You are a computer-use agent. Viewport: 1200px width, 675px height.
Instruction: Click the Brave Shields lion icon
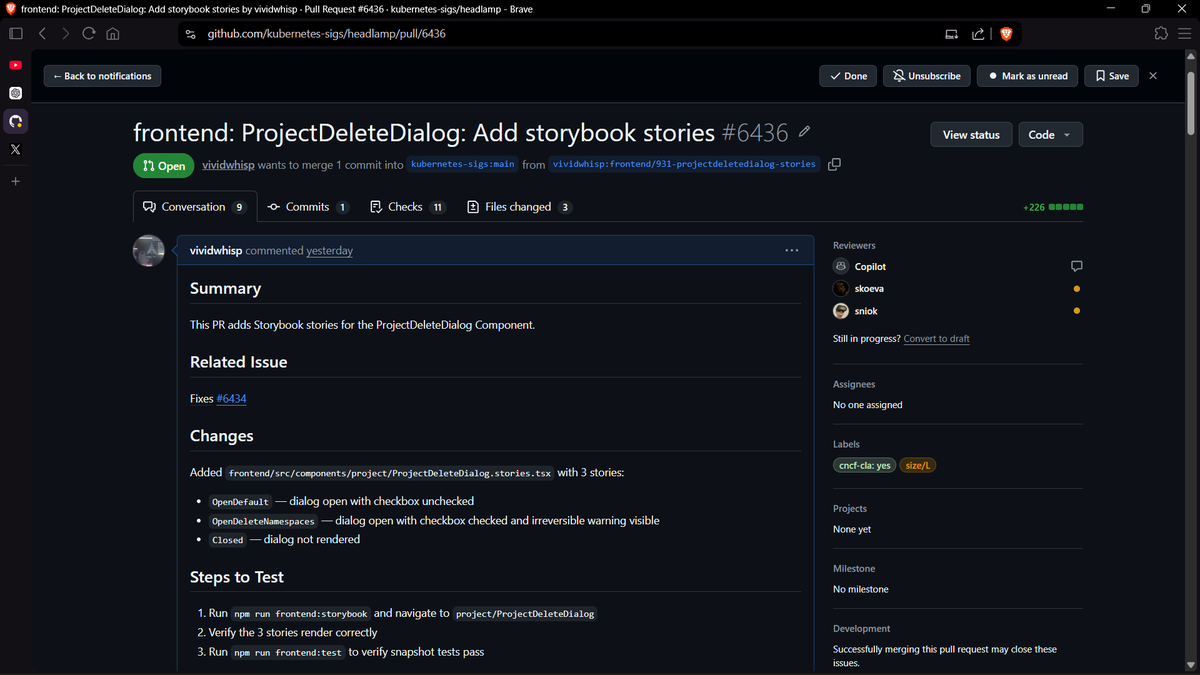1006,34
